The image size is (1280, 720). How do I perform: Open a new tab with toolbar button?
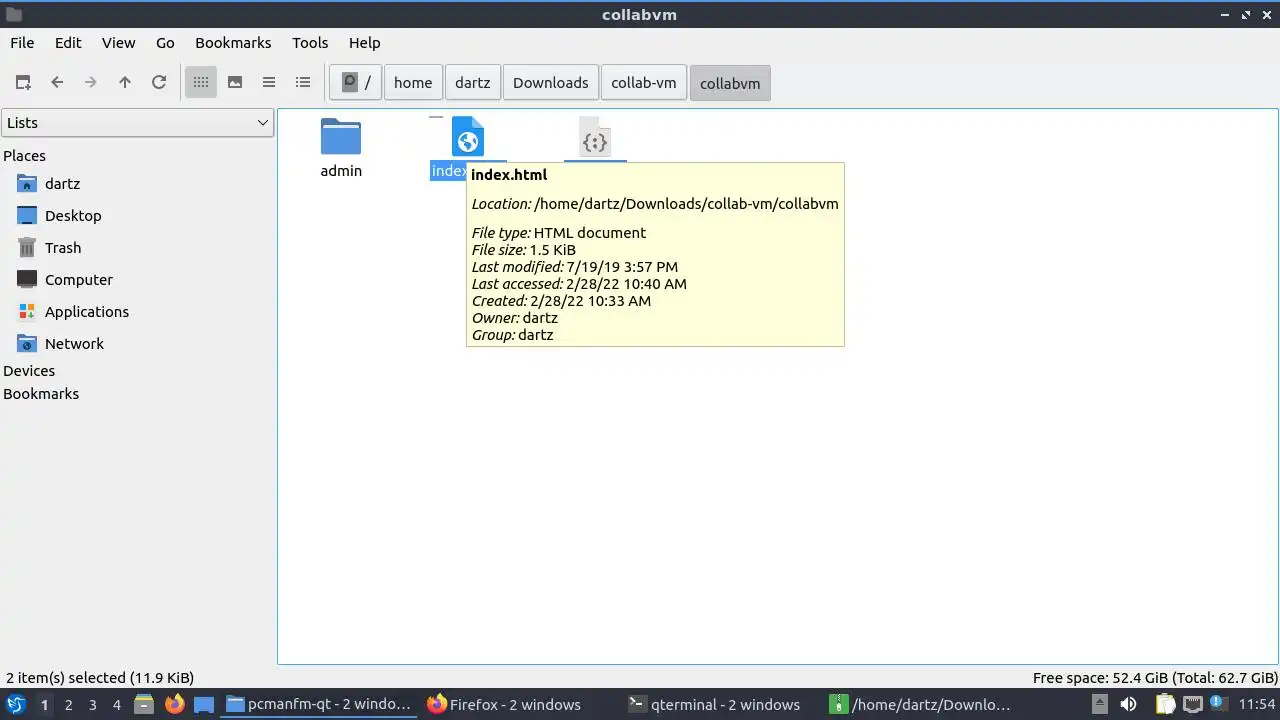tap(23, 83)
